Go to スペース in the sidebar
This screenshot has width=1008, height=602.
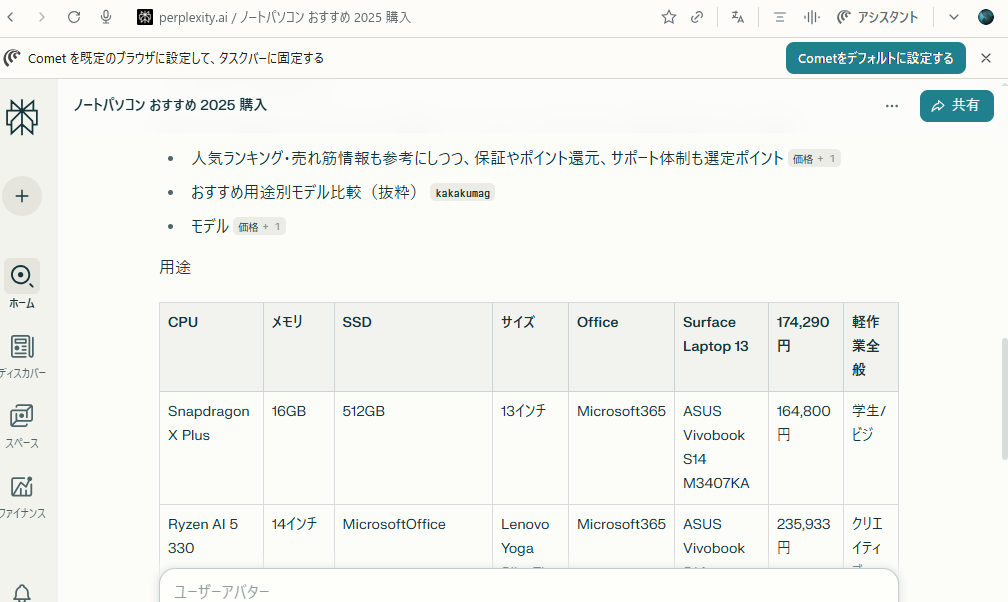click(x=22, y=417)
